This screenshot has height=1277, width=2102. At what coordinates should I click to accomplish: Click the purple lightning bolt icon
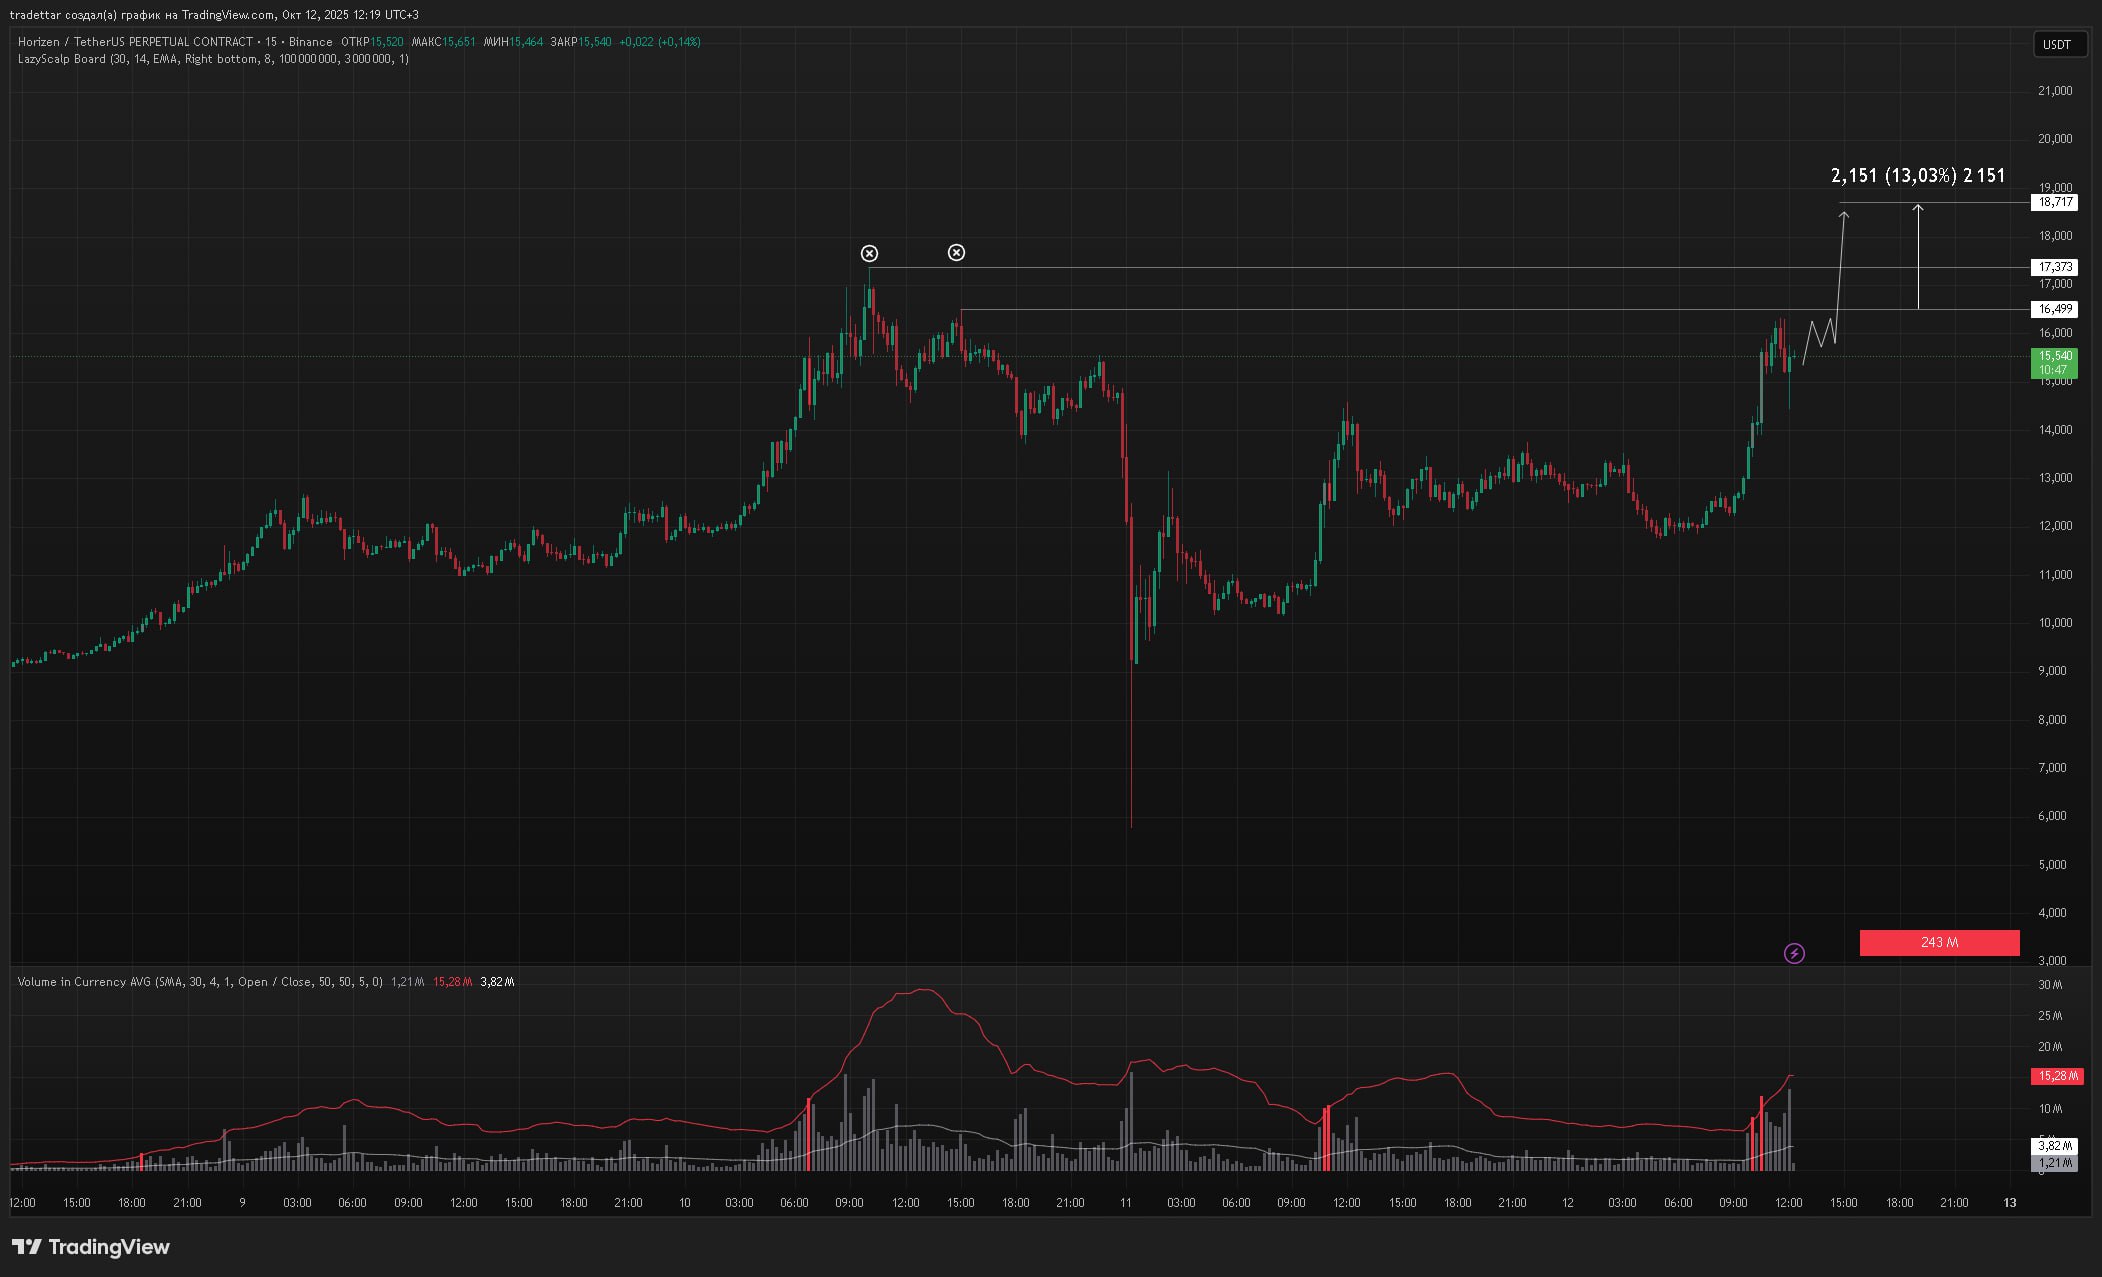click(1794, 953)
